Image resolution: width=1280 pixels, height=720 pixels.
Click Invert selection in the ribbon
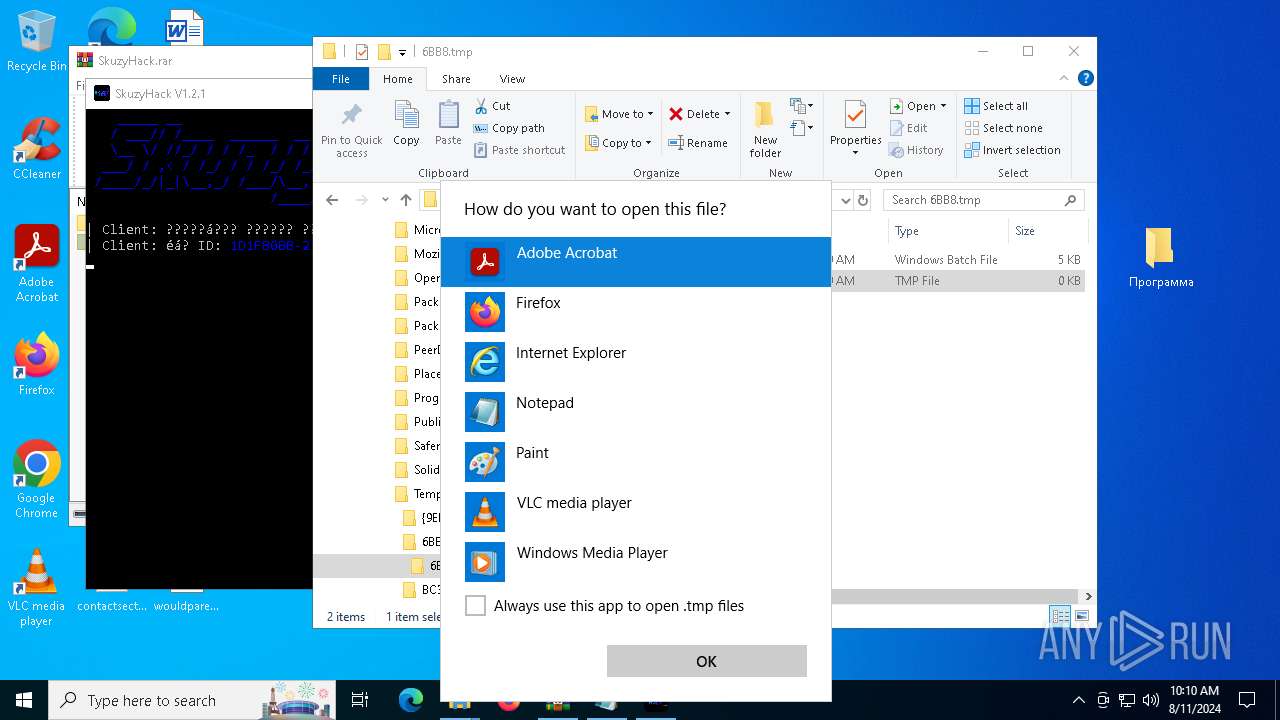coord(1012,150)
